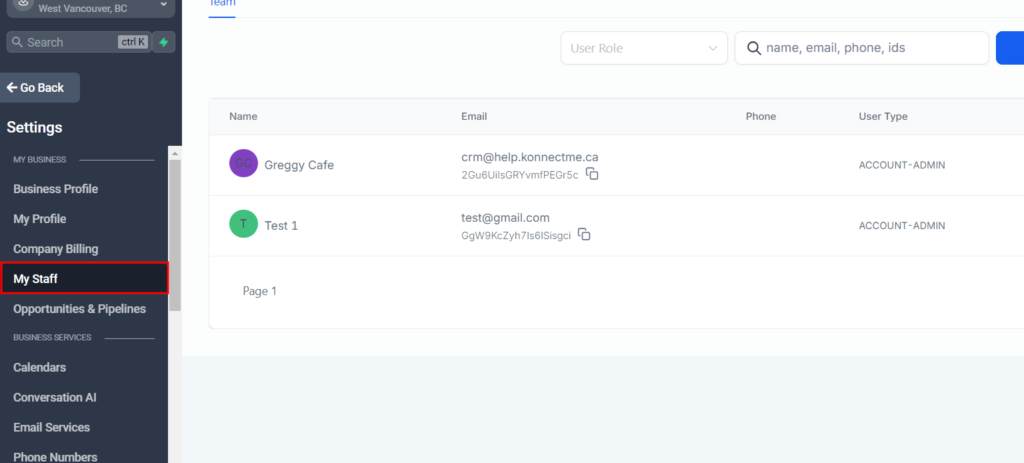The image size is (1024, 463).
Task: Click the Greggy Cafe purple avatar
Action: click(x=243, y=165)
